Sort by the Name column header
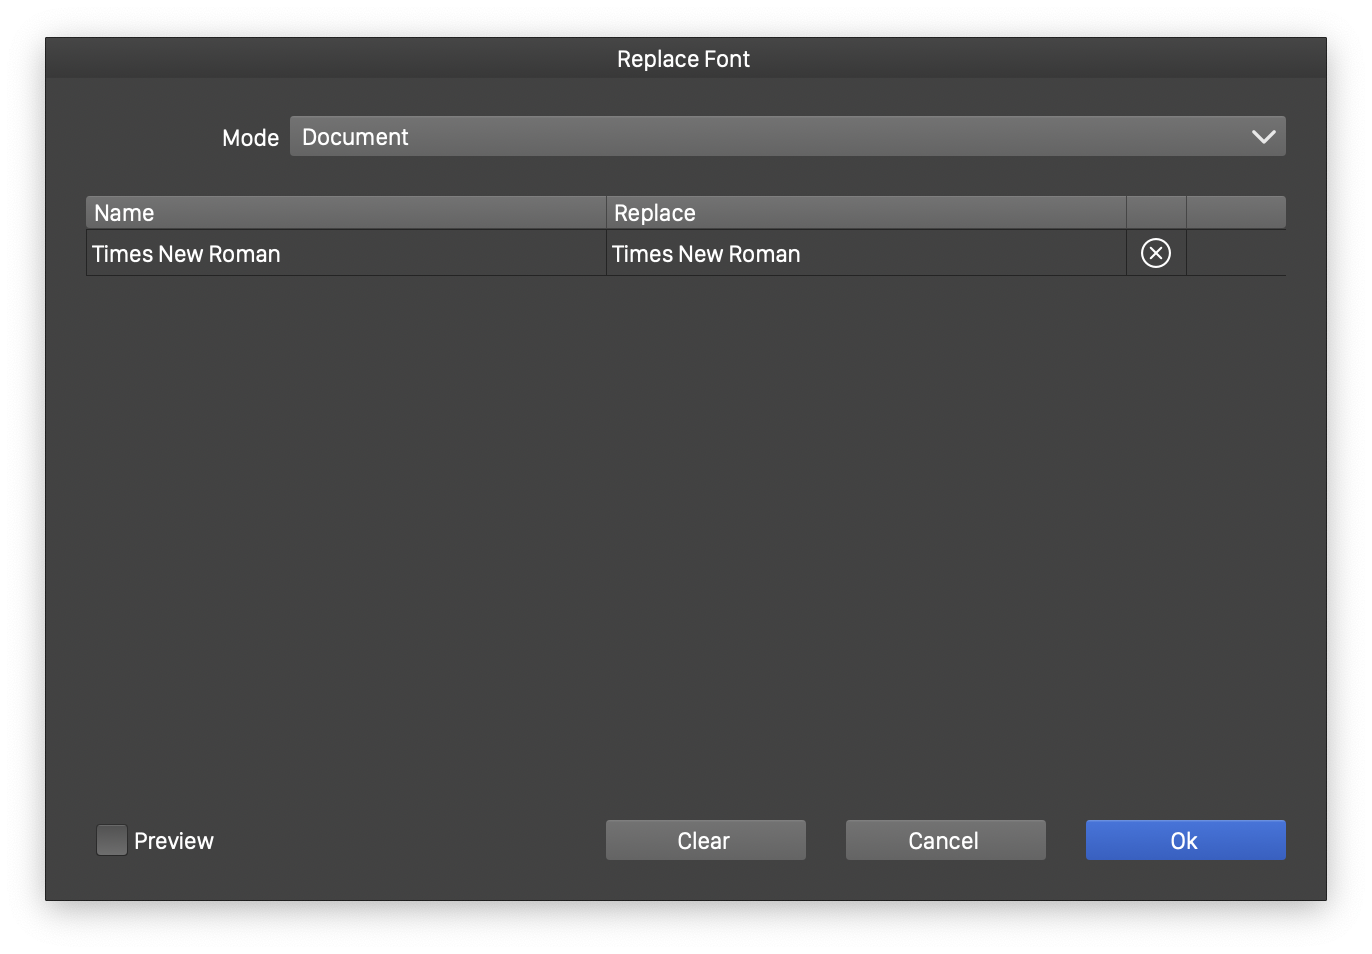Image resolution: width=1372 pixels, height=954 pixels. click(345, 213)
